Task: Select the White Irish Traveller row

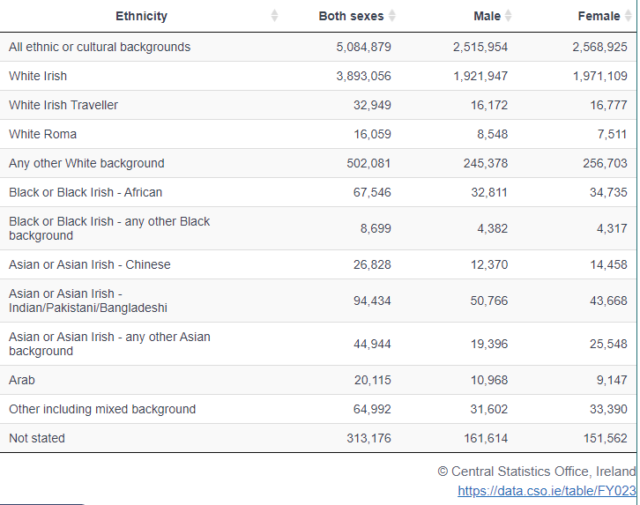Action: (x=63, y=105)
